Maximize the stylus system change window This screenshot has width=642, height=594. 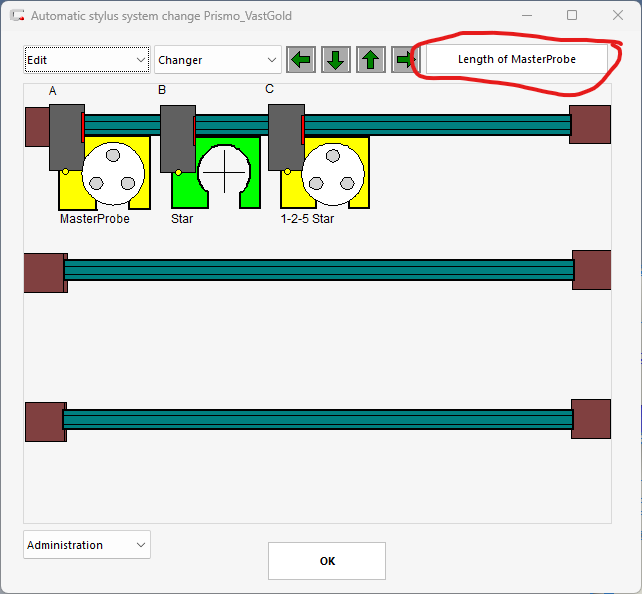(x=572, y=16)
